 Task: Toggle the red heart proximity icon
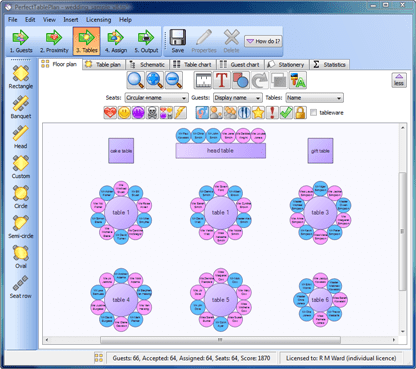point(110,113)
